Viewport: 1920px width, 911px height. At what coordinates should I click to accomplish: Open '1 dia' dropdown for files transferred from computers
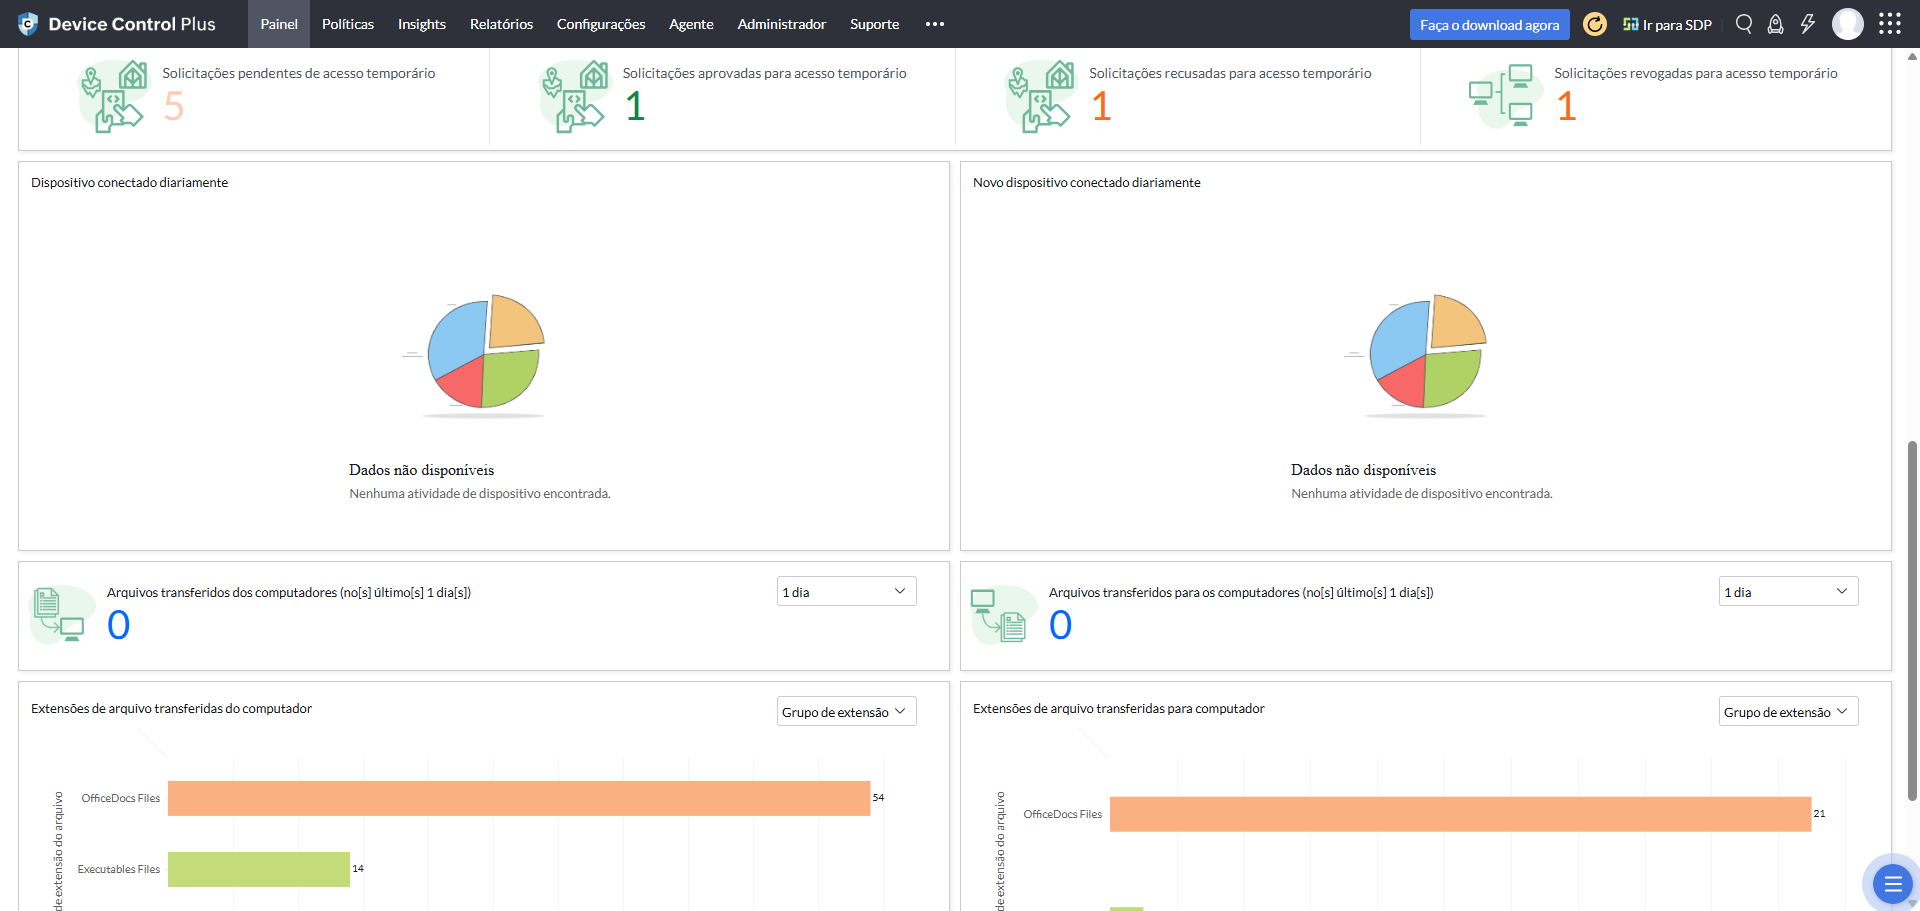point(846,592)
